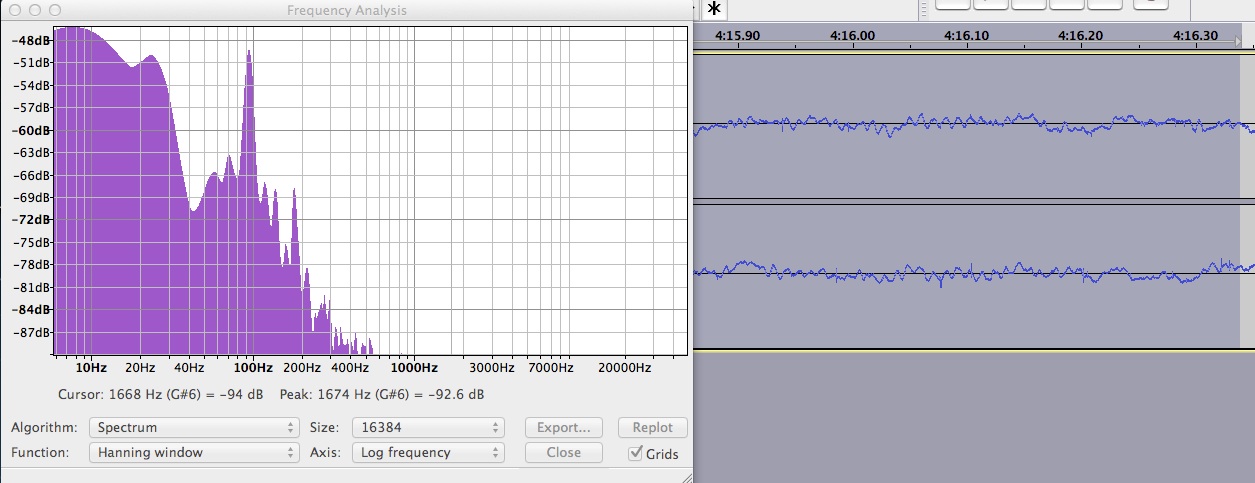This screenshot has width=1255, height=483.
Task: Click the 3000Hz label on the frequency axis
Action: click(492, 368)
